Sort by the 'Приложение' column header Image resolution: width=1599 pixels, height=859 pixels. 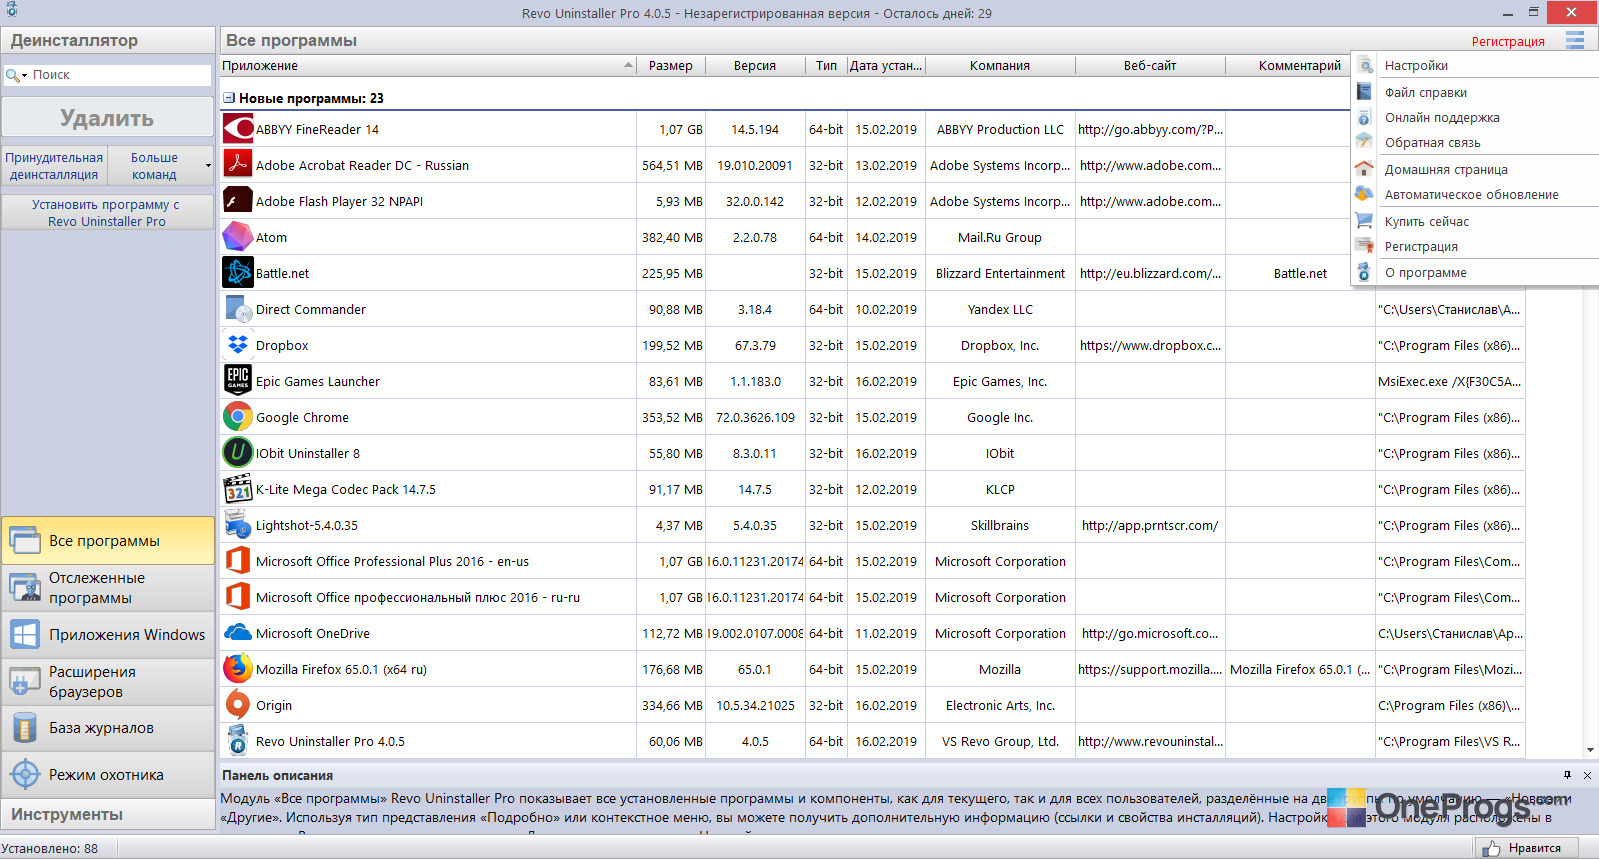pyautogui.click(x=428, y=66)
